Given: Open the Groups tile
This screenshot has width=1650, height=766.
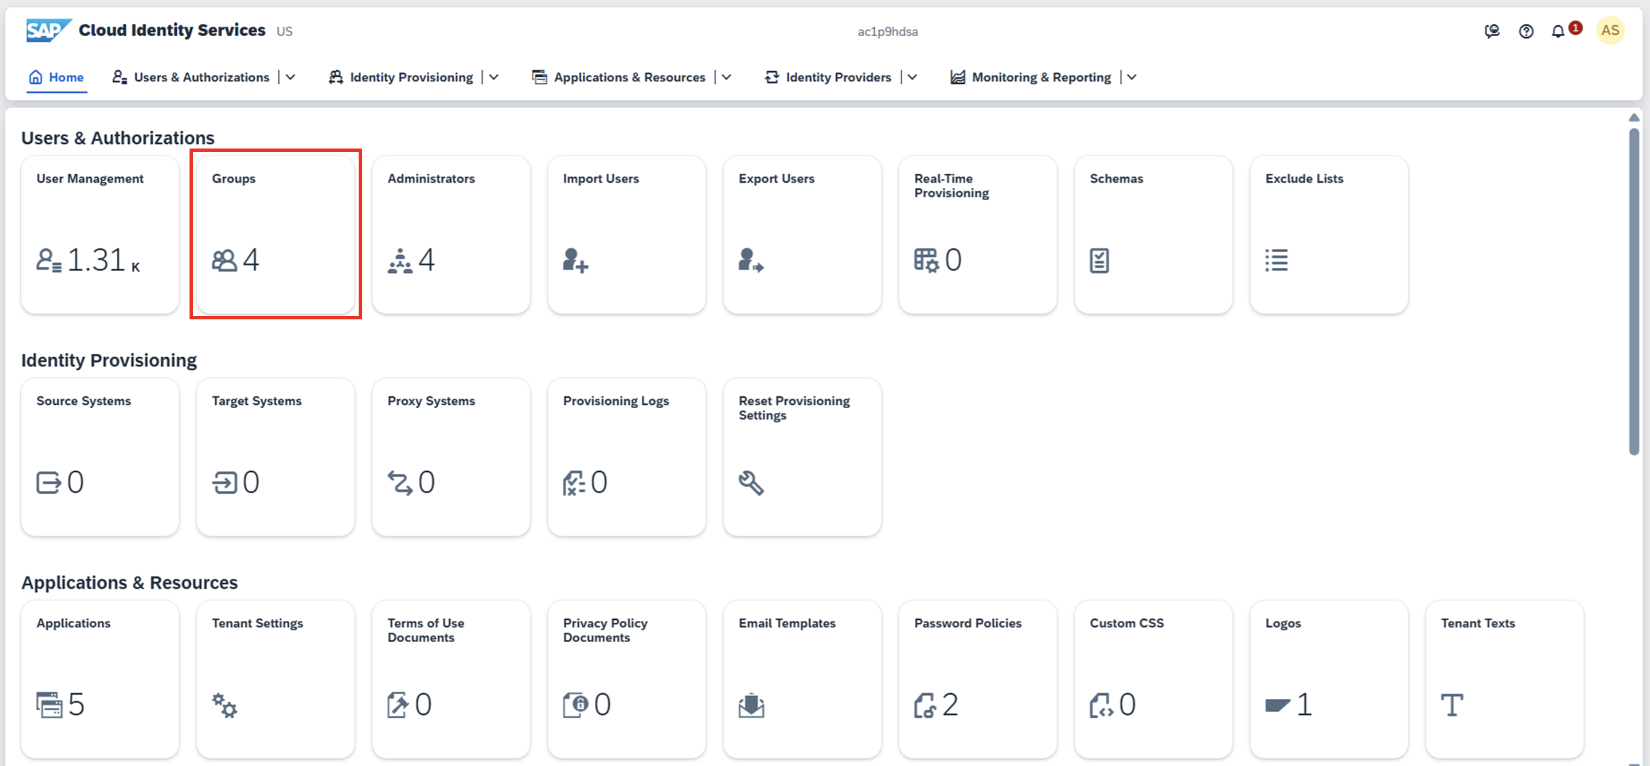Looking at the screenshot, I should point(276,234).
